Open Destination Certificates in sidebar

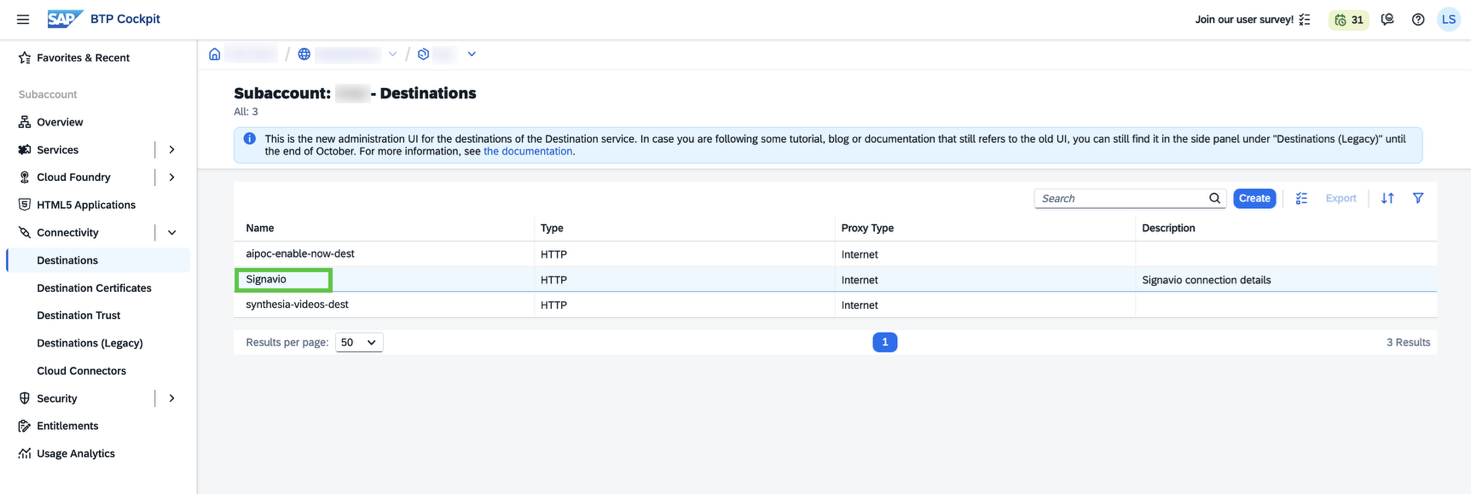[94, 288]
